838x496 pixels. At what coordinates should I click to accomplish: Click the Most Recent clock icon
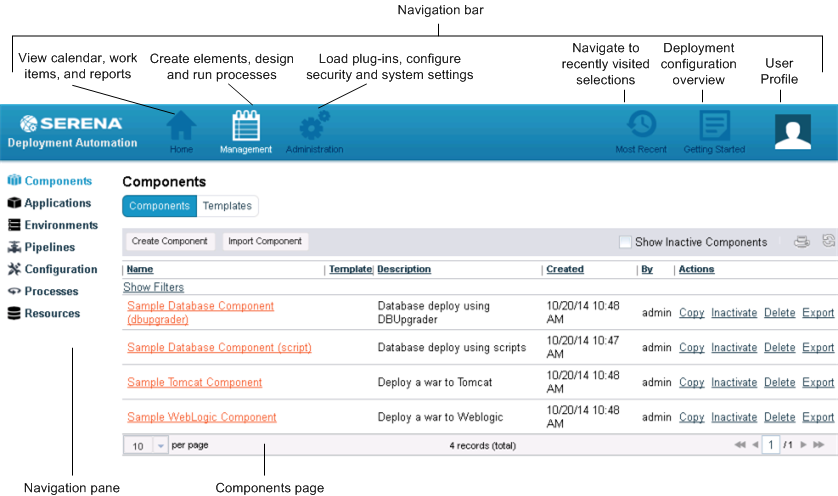click(641, 126)
